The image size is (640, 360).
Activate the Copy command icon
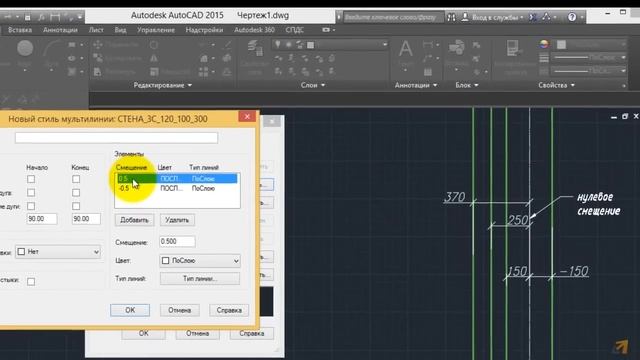point(98,58)
